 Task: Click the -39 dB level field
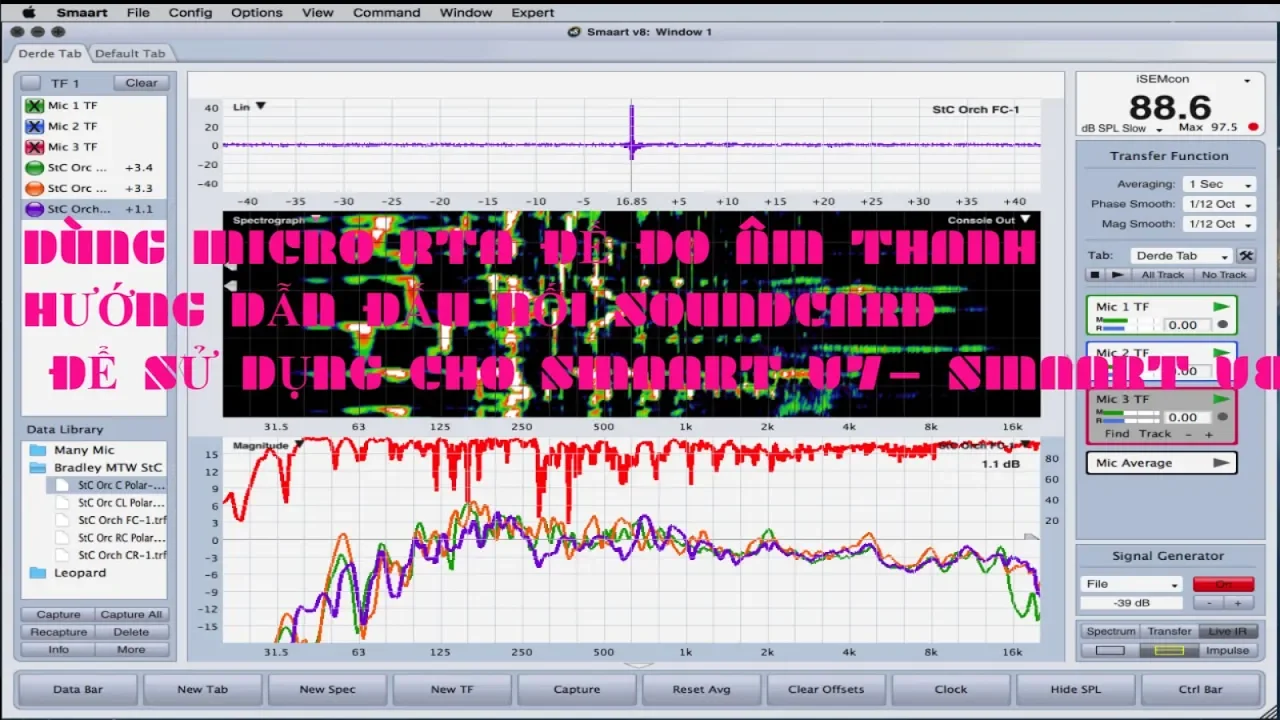(1131, 603)
